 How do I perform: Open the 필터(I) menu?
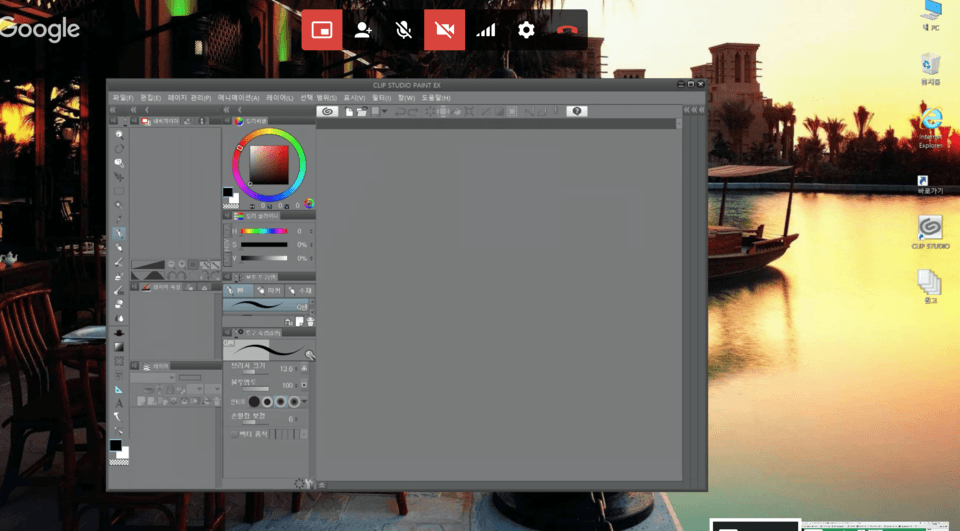(x=381, y=97)
